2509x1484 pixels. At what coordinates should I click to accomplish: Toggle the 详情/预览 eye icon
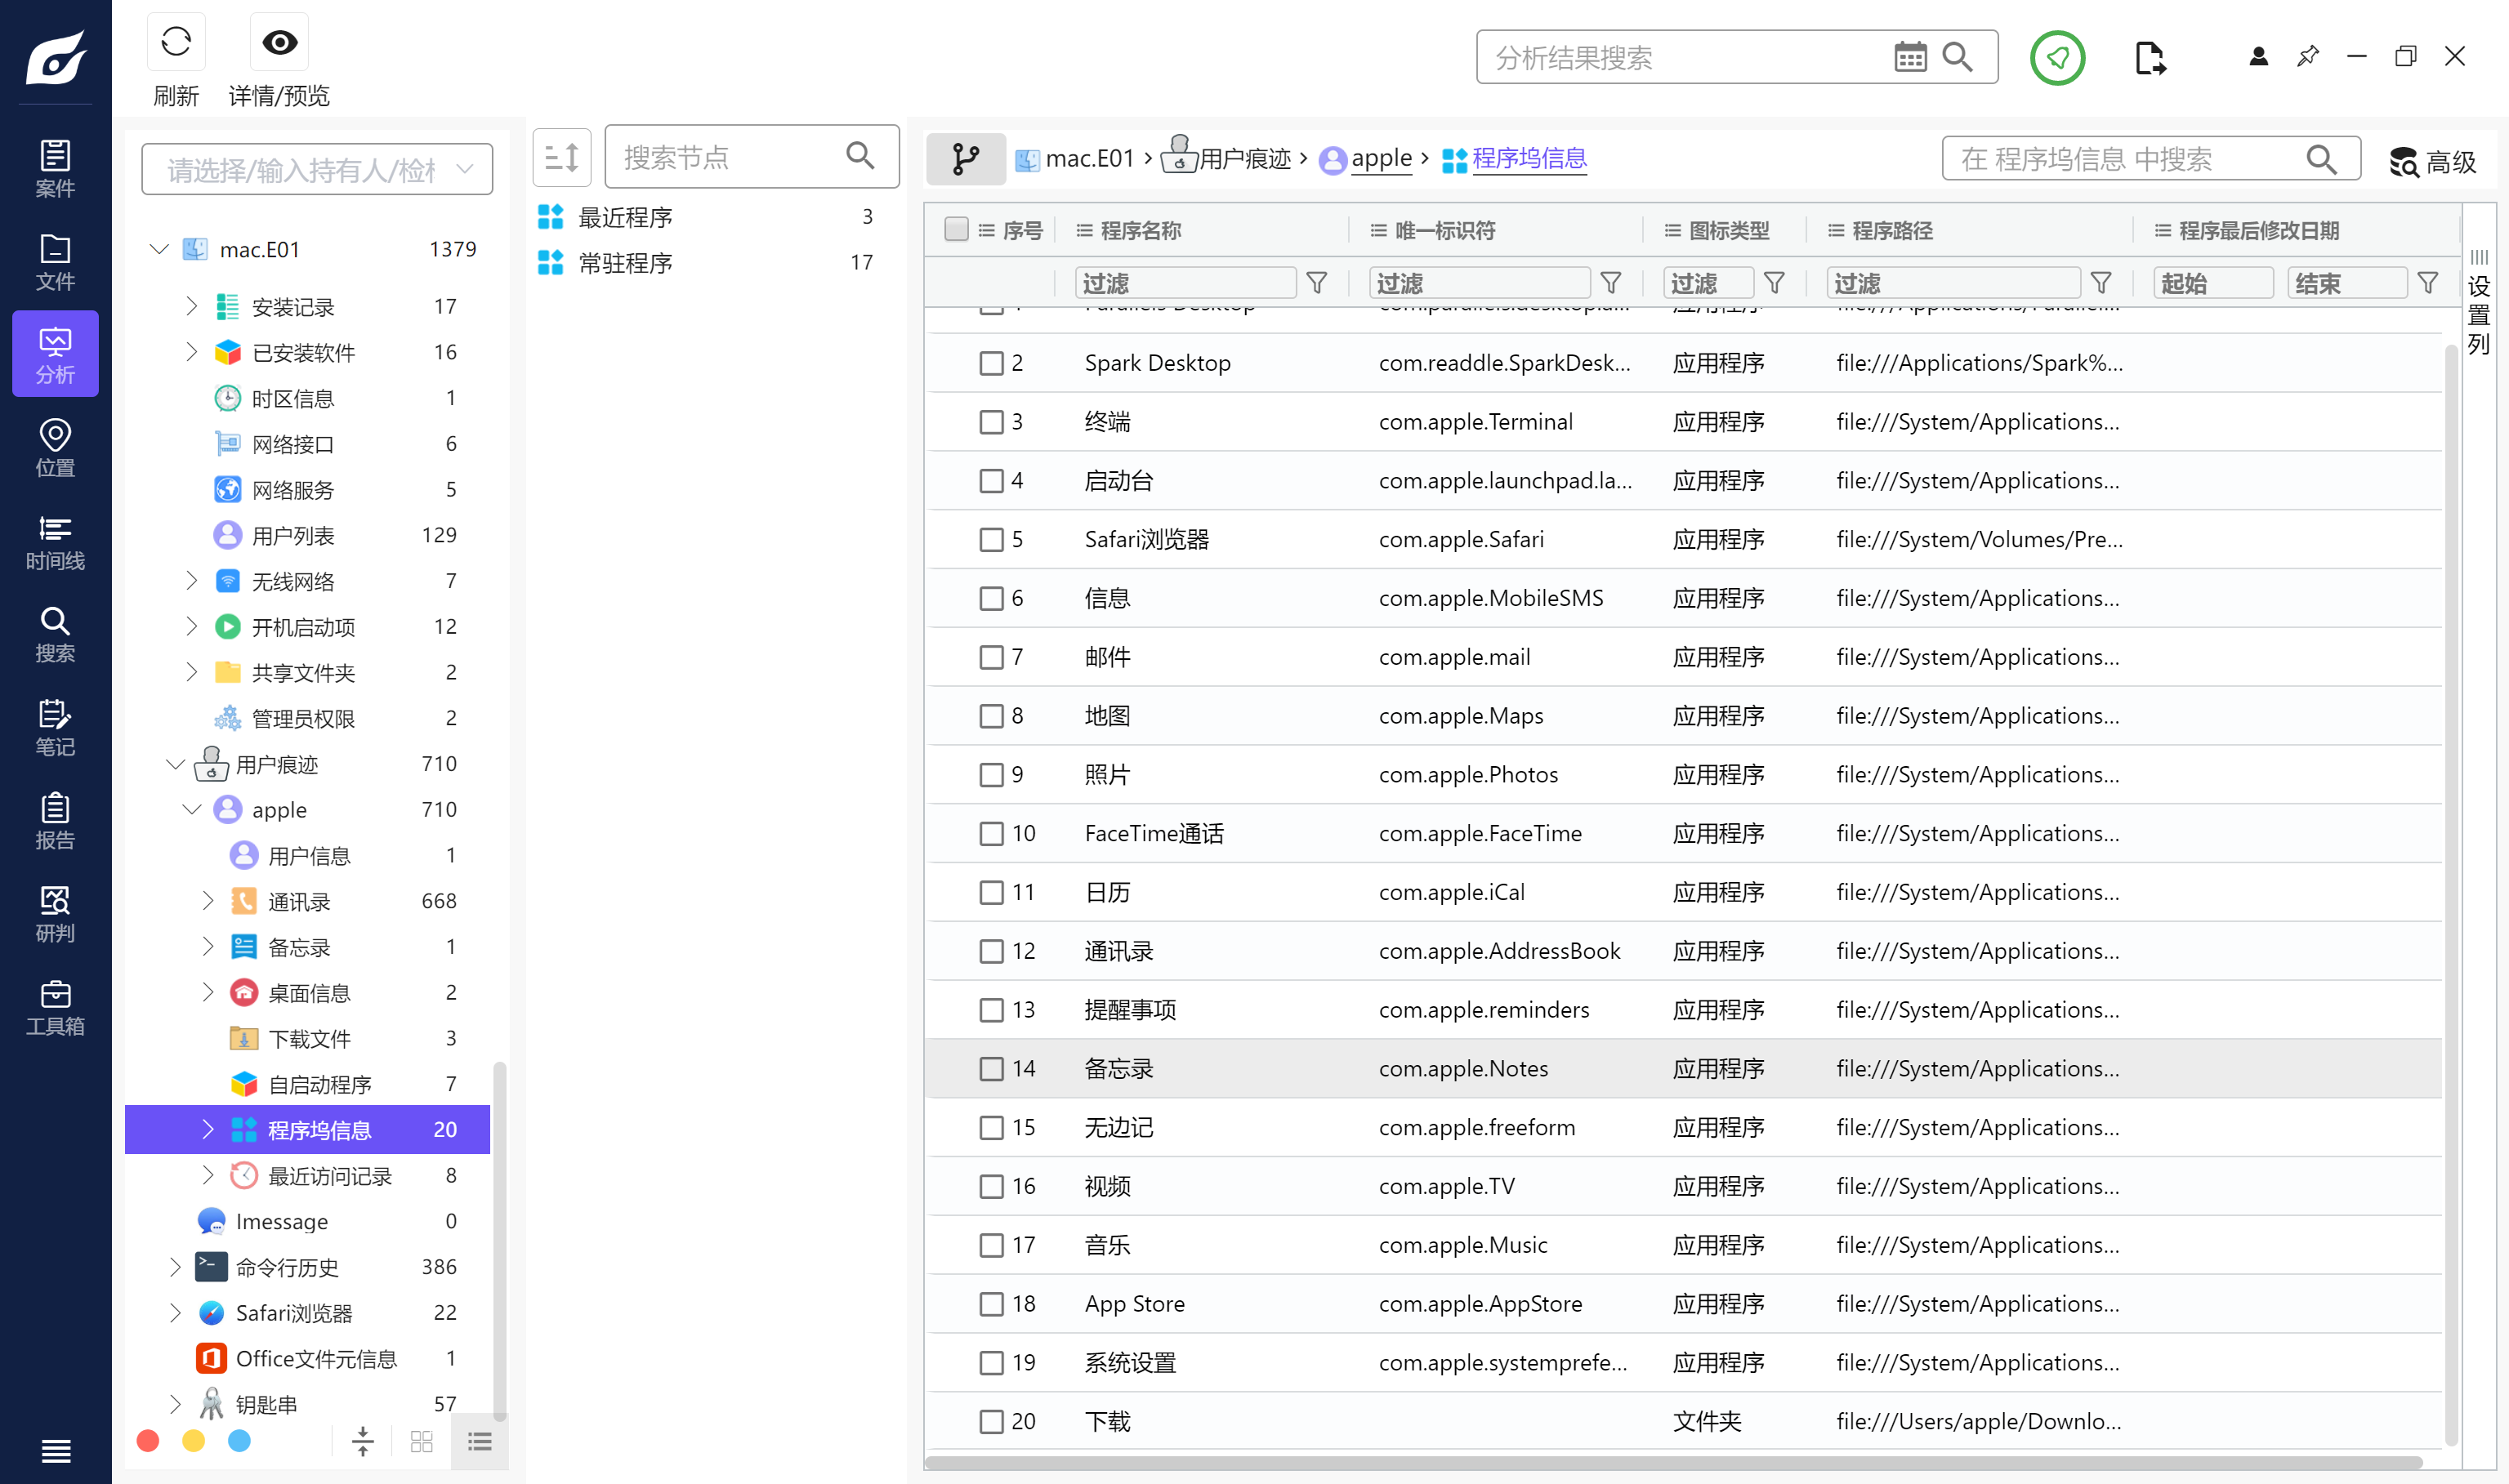click(279, 42)
